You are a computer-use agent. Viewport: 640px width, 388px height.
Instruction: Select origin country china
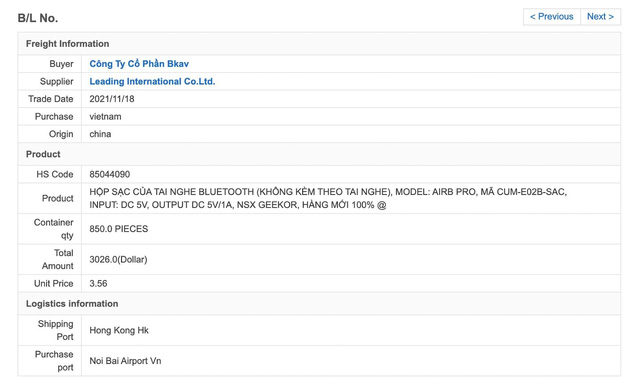(x=100, y=134)
